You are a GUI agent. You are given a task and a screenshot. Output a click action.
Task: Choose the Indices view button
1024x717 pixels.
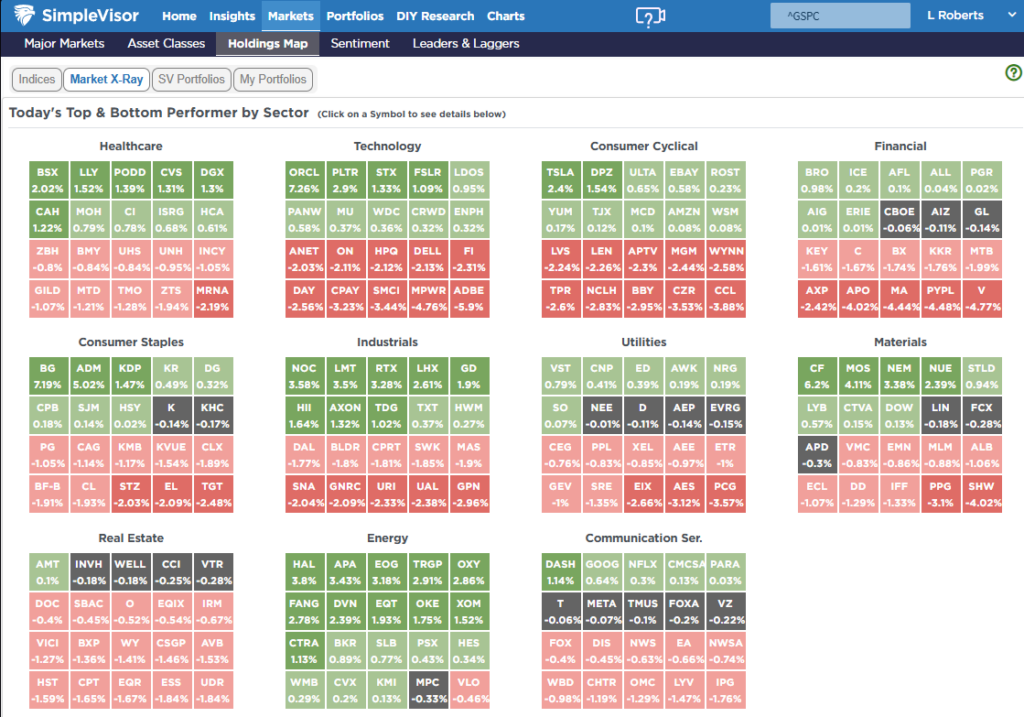37,79
